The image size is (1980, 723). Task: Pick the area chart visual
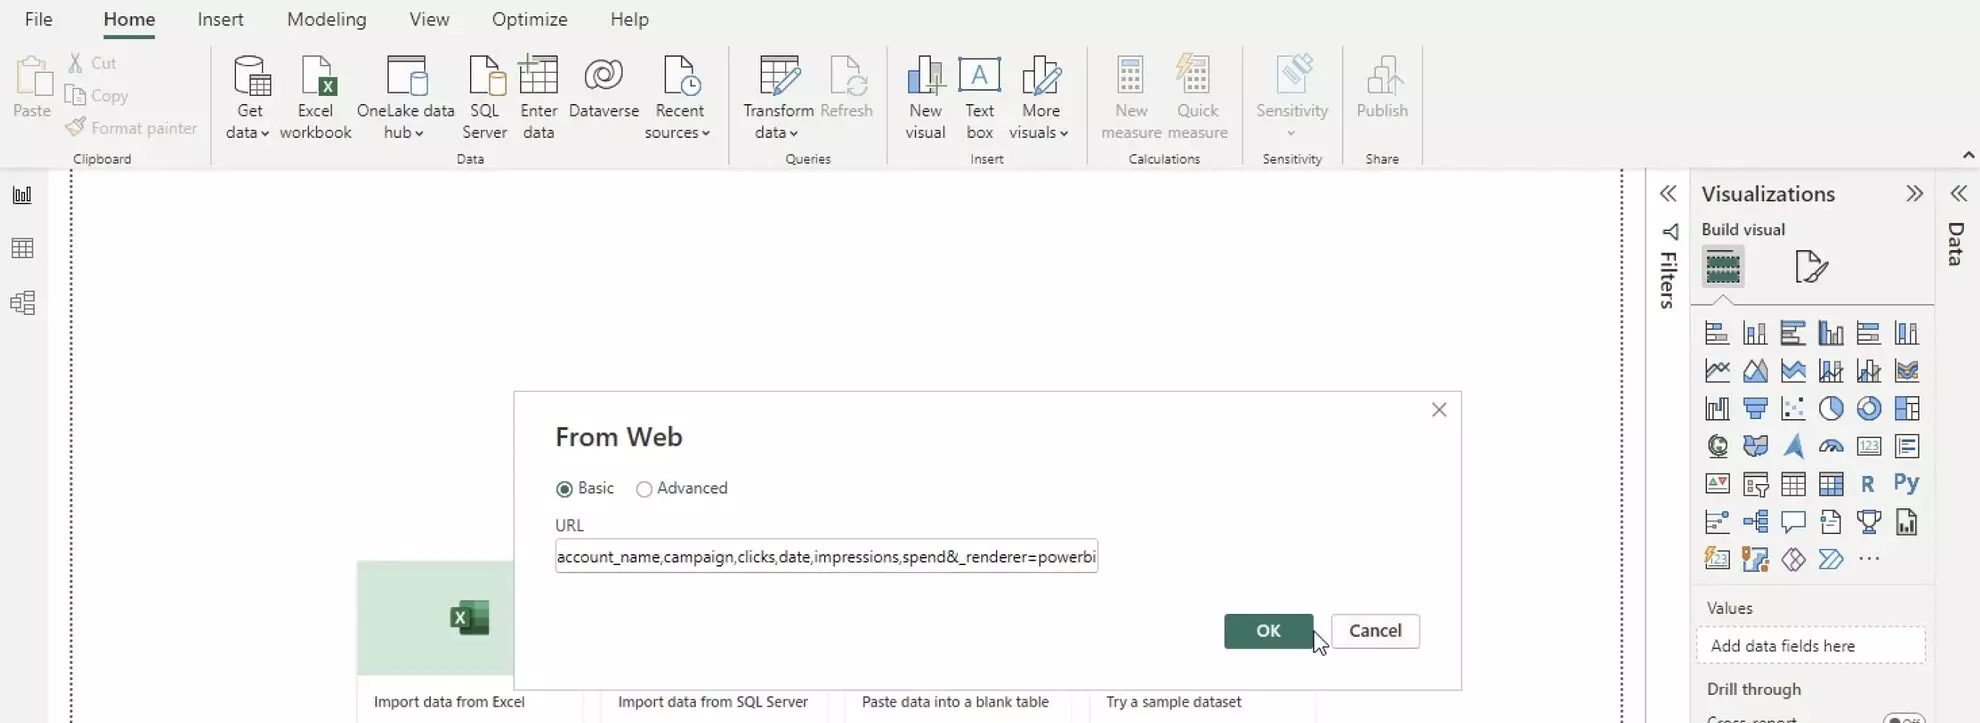click(x=1755, y=371)
